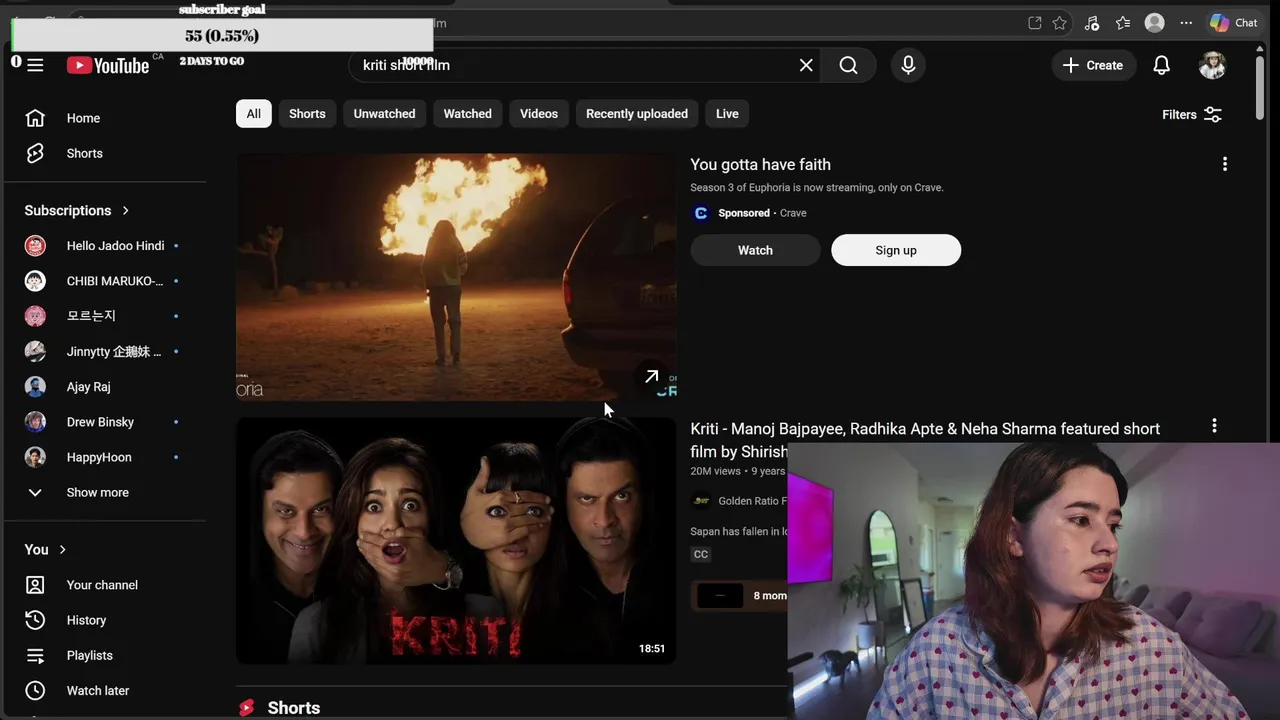Click the Golden Ratio channel avatar
The image size is (1280, 720).
click(x=701, y=501)
